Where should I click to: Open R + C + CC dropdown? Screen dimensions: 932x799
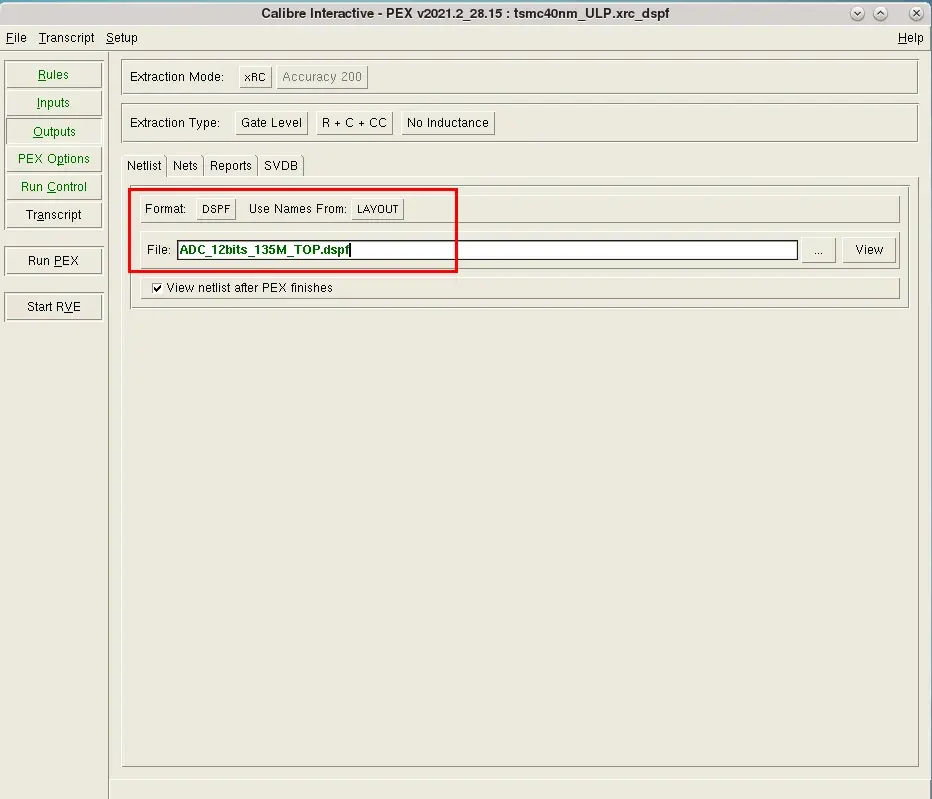354,123
